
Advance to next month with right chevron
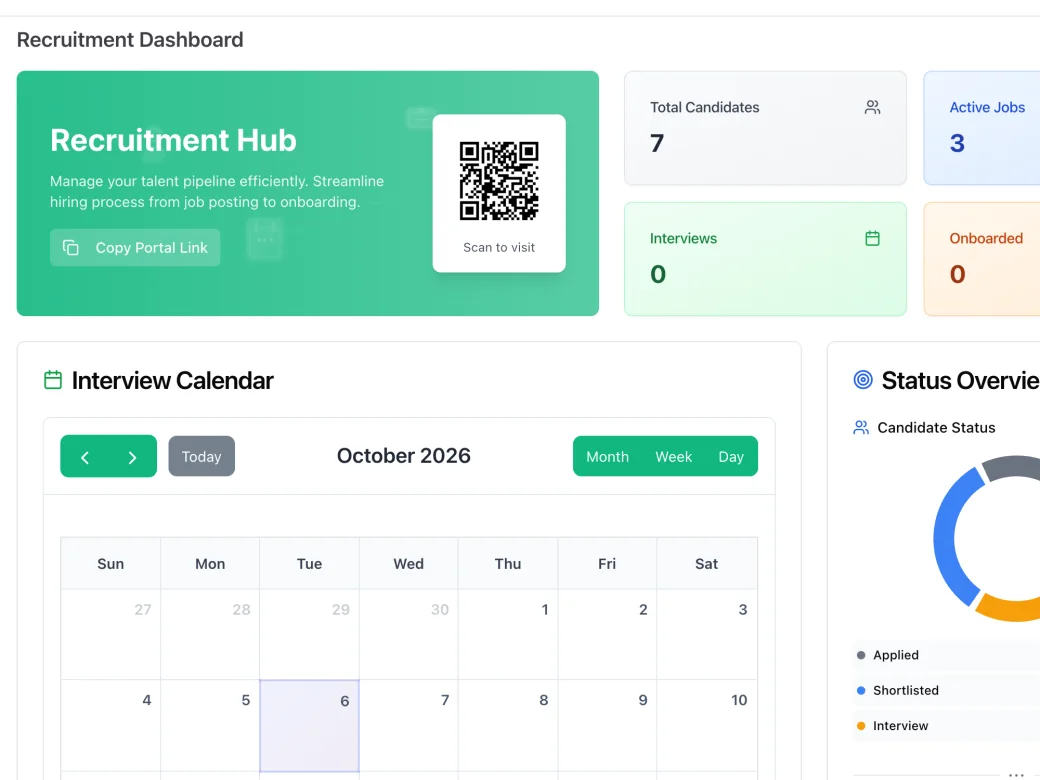(133, 457)
